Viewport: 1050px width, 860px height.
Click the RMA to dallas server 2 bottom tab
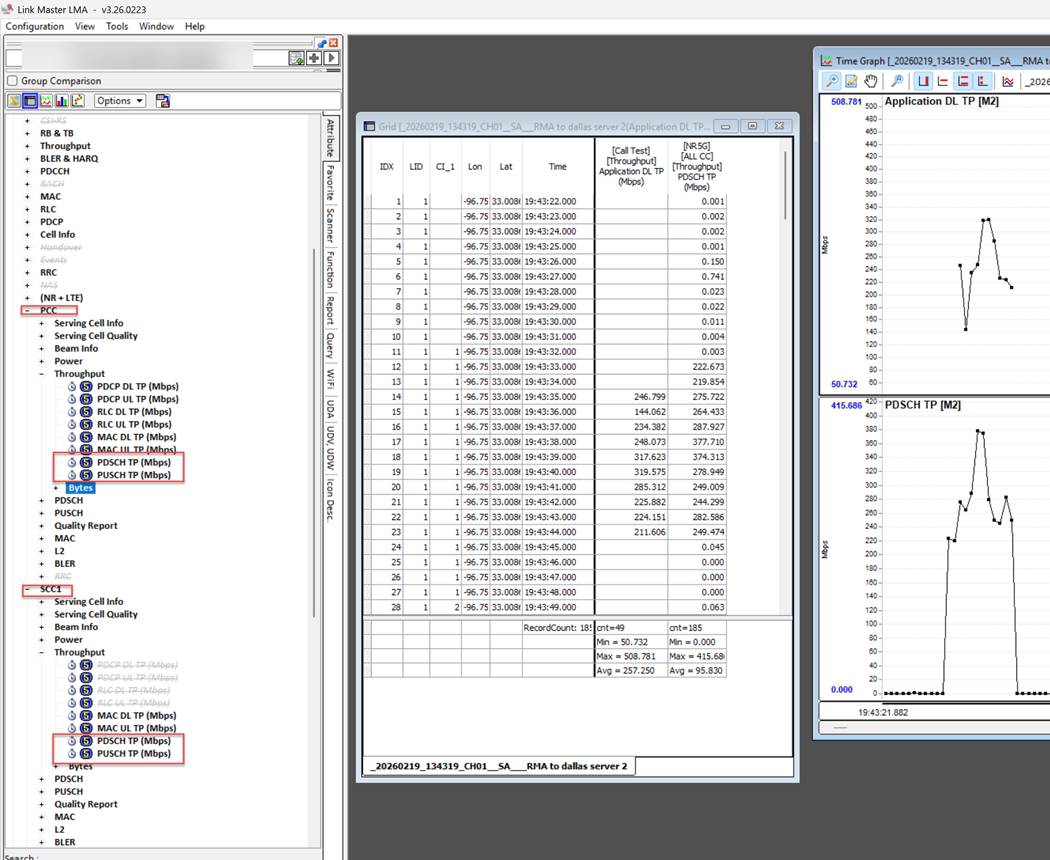click(498, 767)
